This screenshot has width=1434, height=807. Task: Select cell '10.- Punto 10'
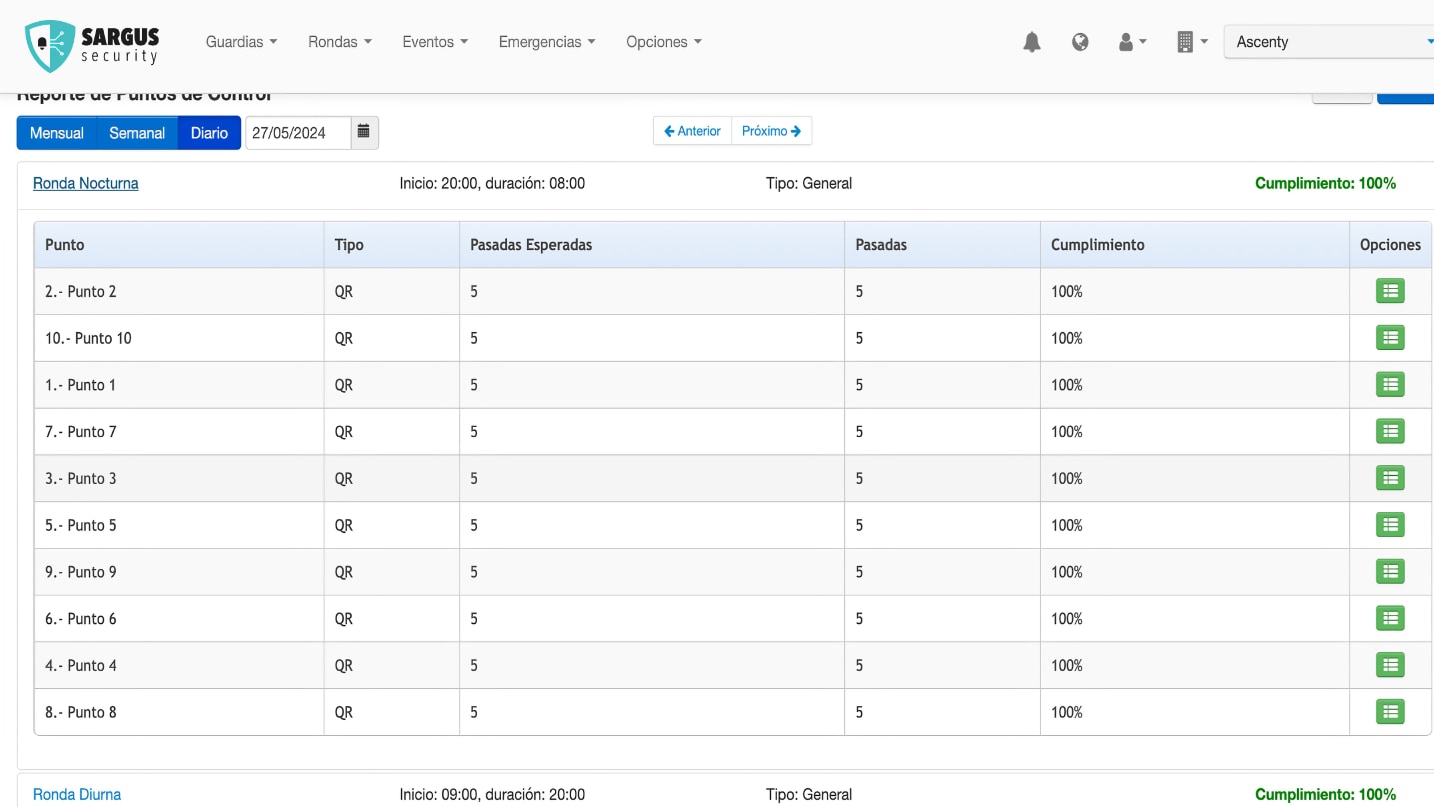pos(179,338)
